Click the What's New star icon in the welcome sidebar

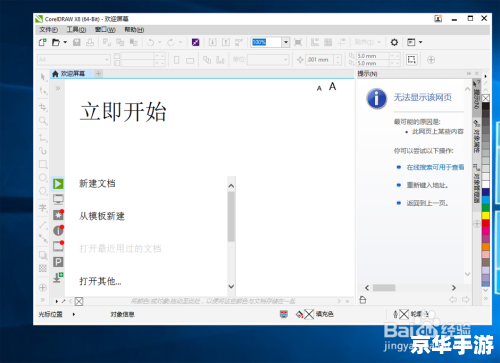point(58,215)
